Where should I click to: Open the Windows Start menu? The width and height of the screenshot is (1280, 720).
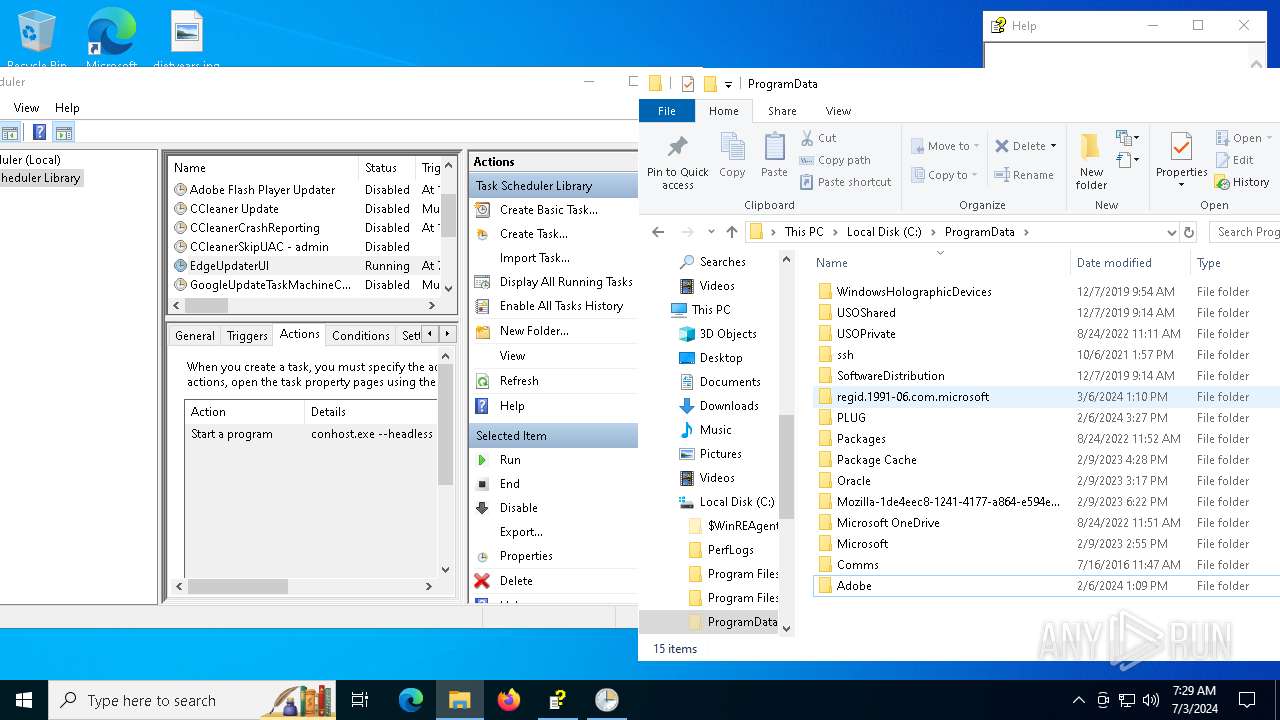click(24, 700)
